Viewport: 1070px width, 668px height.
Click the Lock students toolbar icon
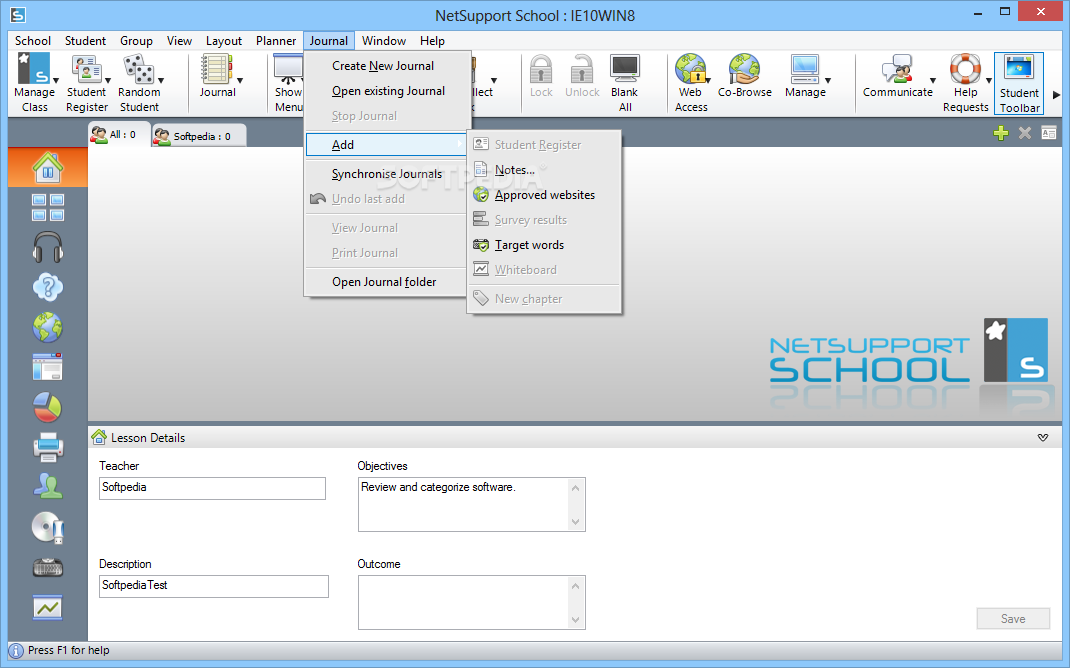541,76
